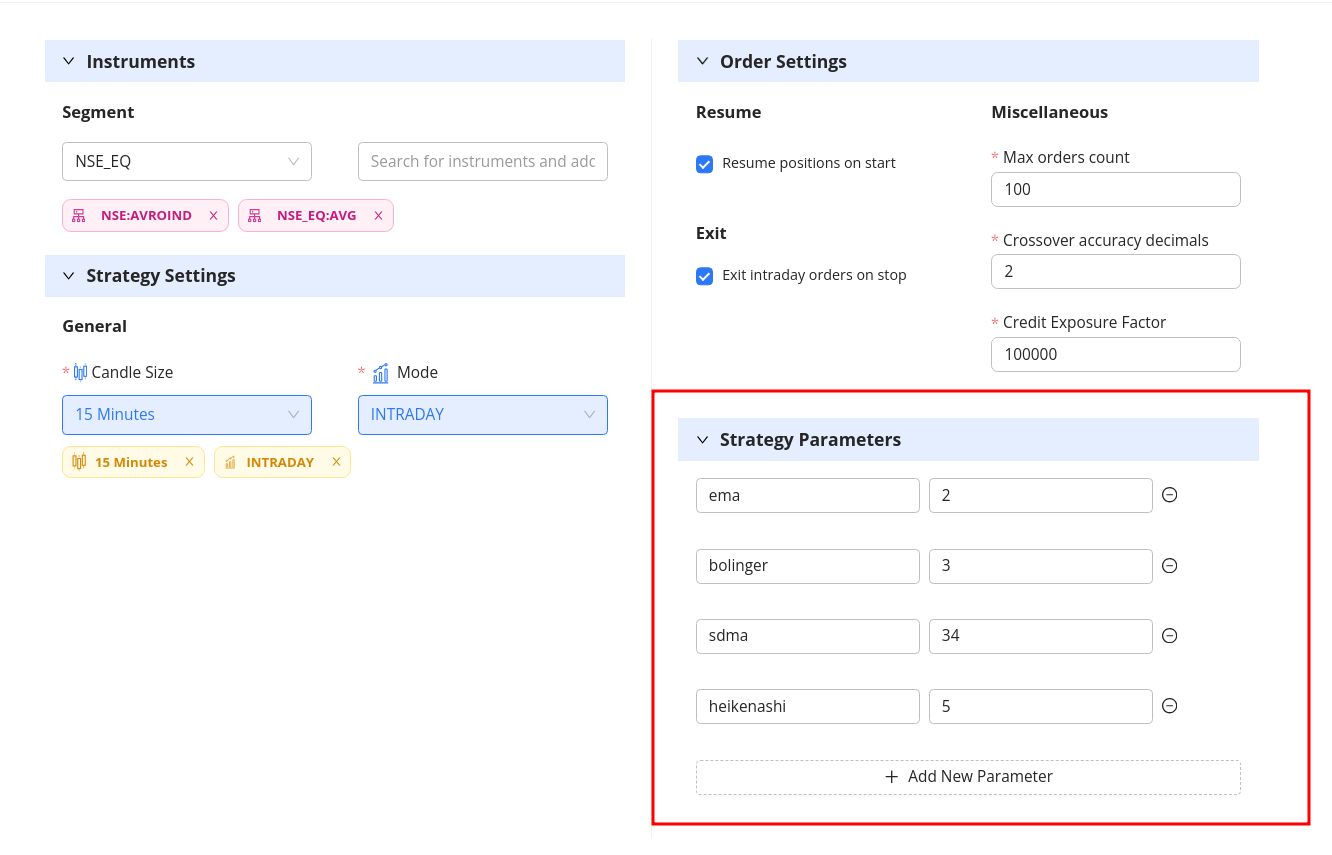1332x855 pixels.
Task: Click the bolinger value field containing 3
Action: [1041, 566]
